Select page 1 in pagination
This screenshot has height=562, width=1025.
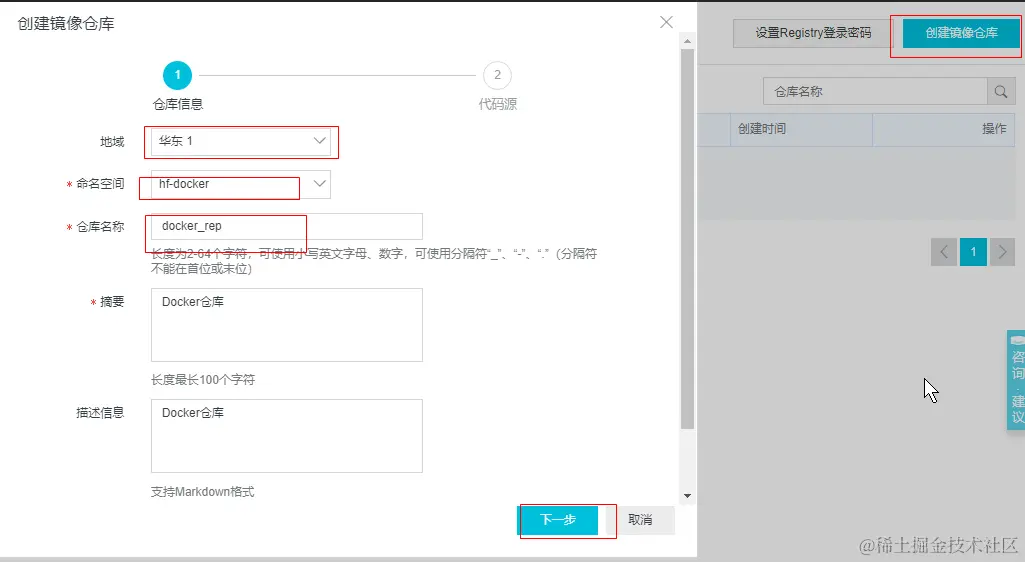click(973, 252)
